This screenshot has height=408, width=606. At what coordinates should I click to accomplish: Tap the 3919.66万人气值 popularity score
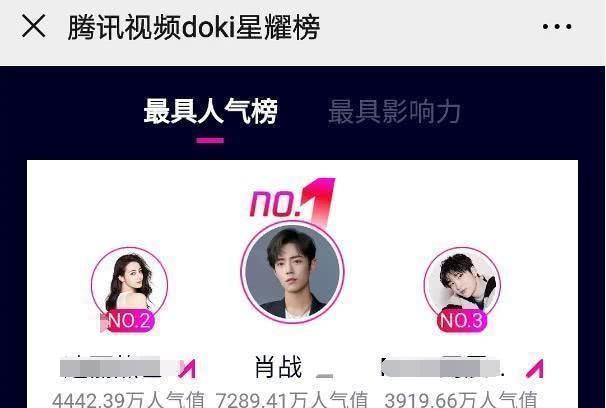pyautogui.click(x=461, y=400)
